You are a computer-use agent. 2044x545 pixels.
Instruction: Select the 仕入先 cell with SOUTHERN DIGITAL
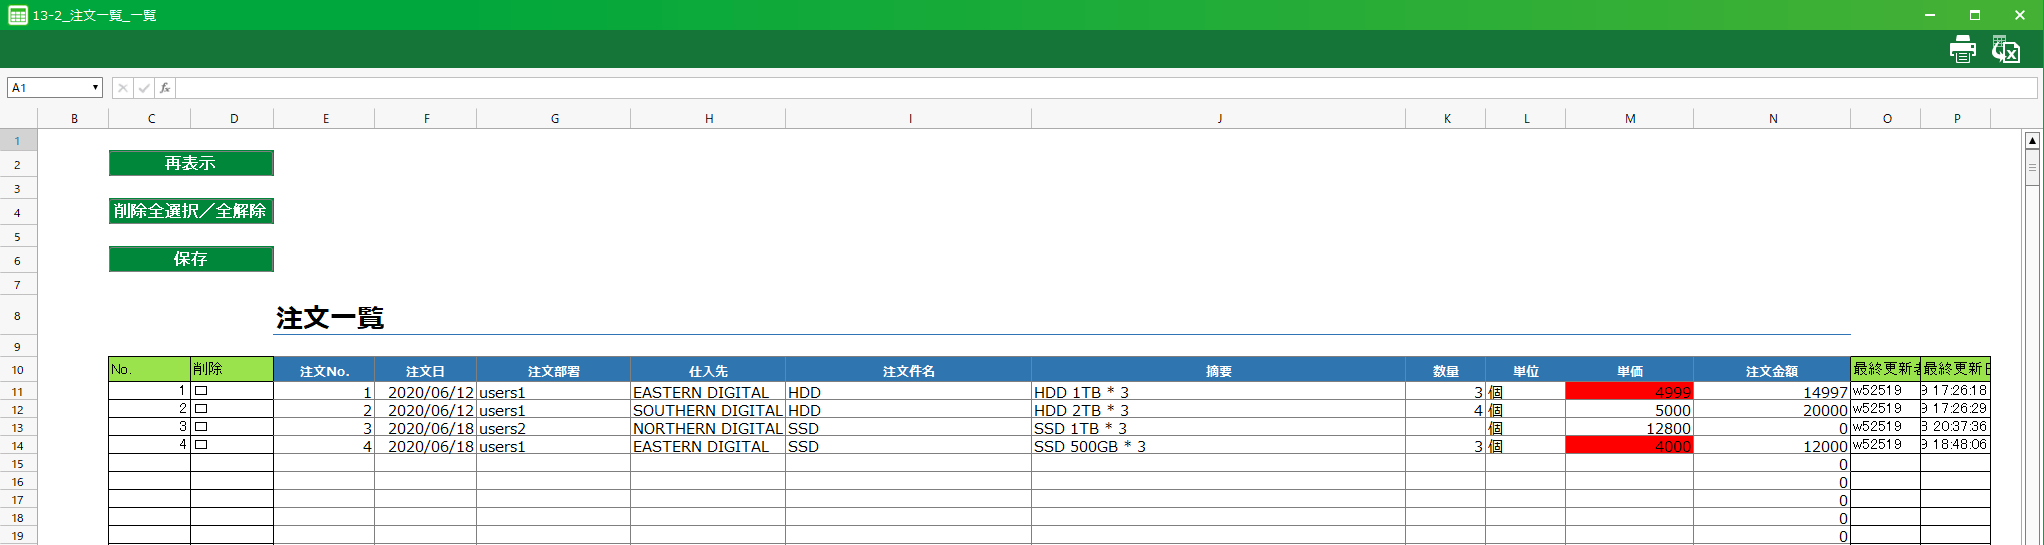pos(707,410)
